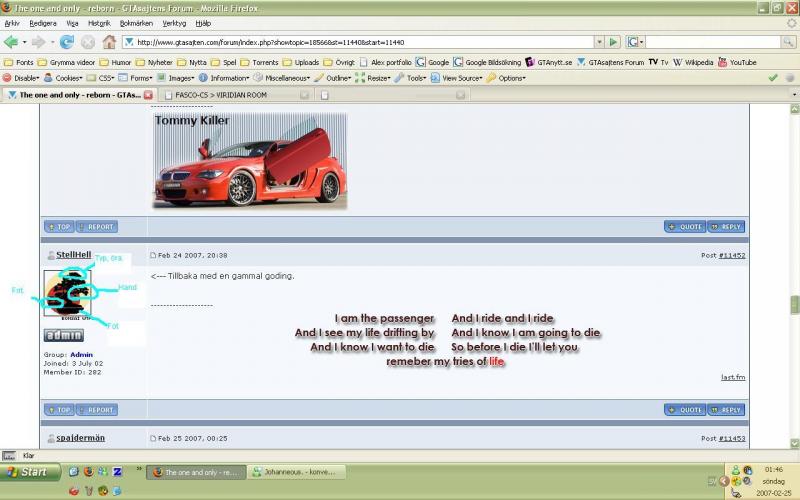Click Quote button on StellHell's post
Viewport: 800px width, 500px height.
pyautogui.click(x=685, y=409)
